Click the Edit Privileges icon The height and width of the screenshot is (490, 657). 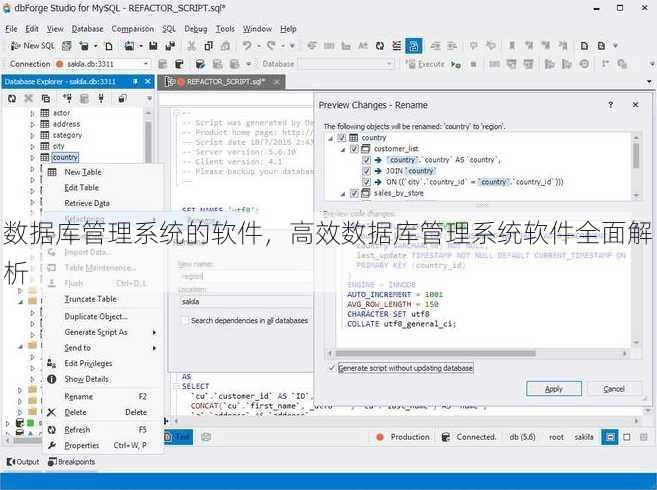[x=52, y=363]
